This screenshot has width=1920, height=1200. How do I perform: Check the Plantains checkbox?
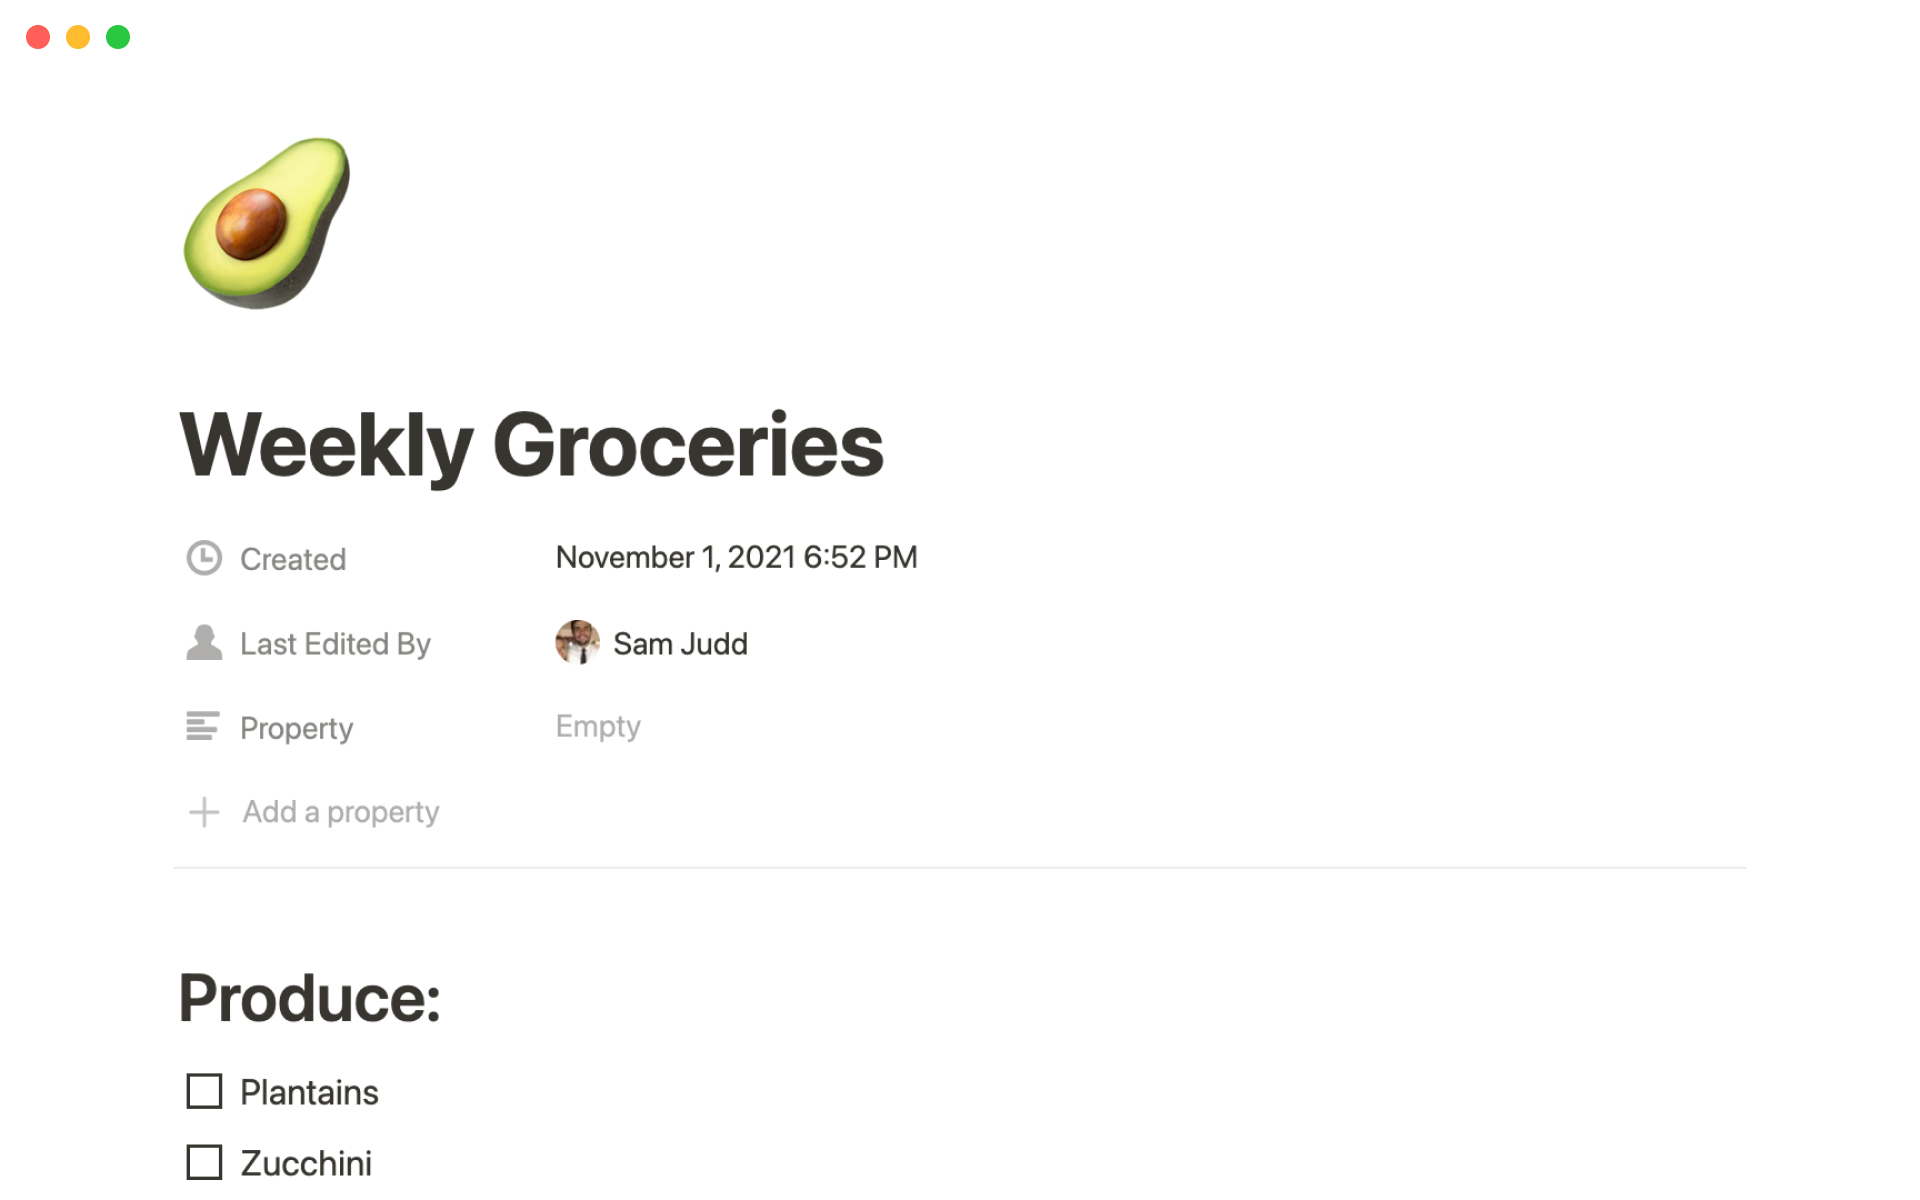(204, 1091)
